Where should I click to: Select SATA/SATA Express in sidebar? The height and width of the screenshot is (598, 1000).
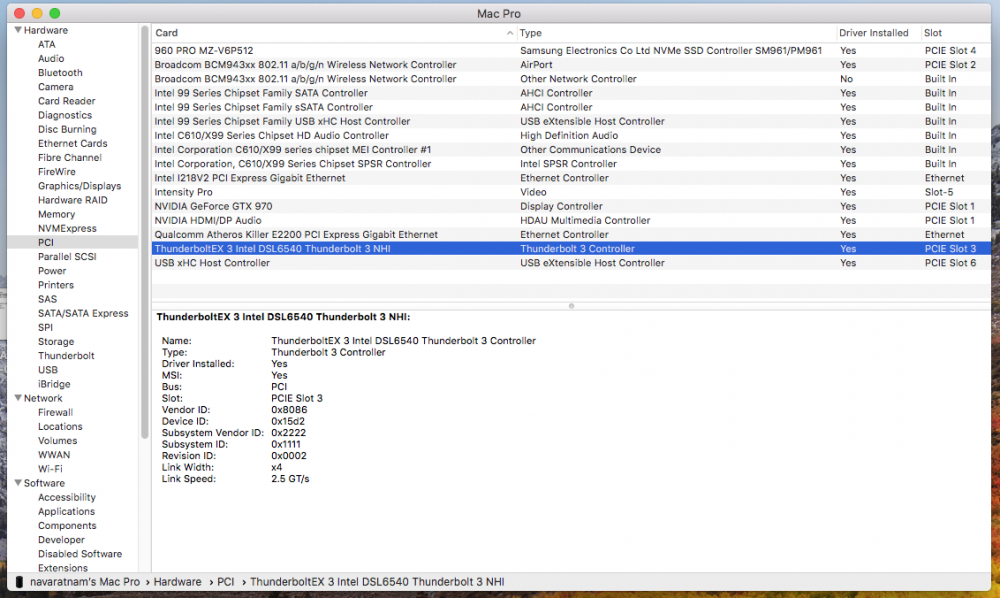tap(83, 313)
